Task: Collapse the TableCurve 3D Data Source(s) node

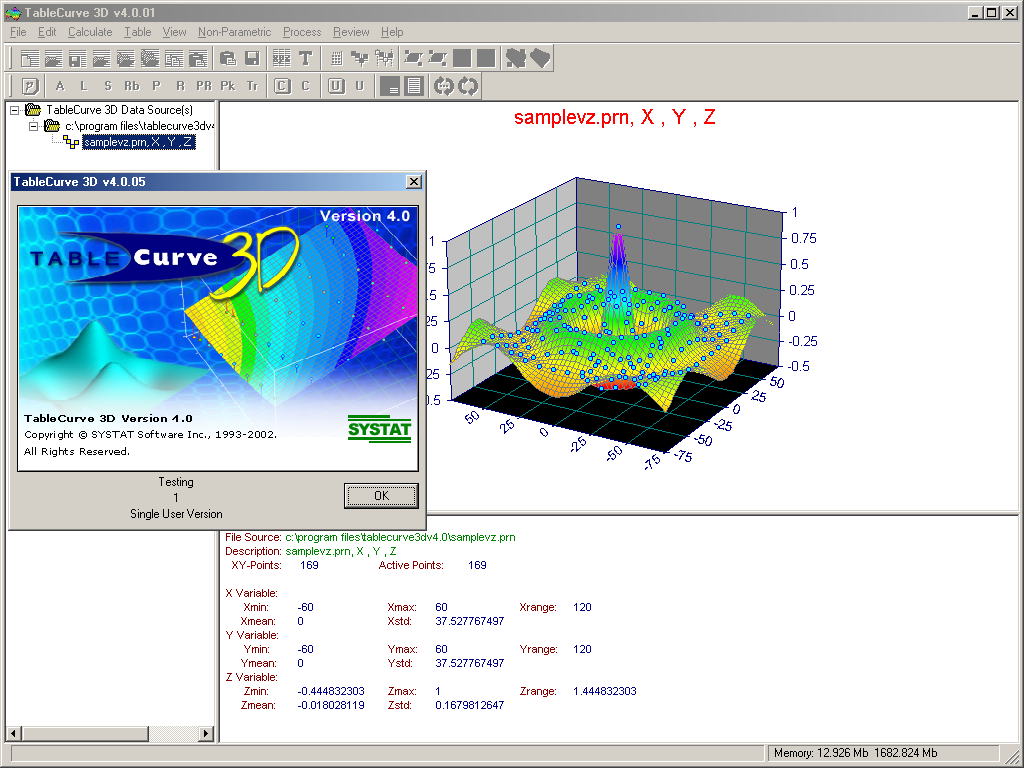Action: [15, 110]
